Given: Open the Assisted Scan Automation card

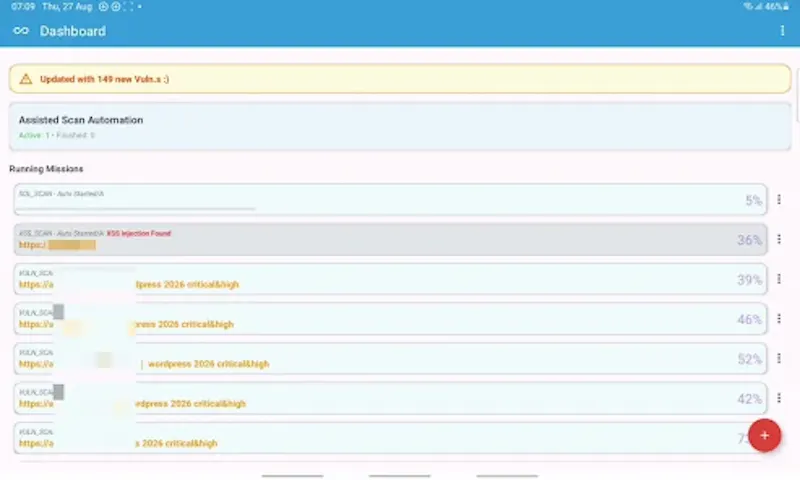Looking at the screenshot, I should [400, 127].
